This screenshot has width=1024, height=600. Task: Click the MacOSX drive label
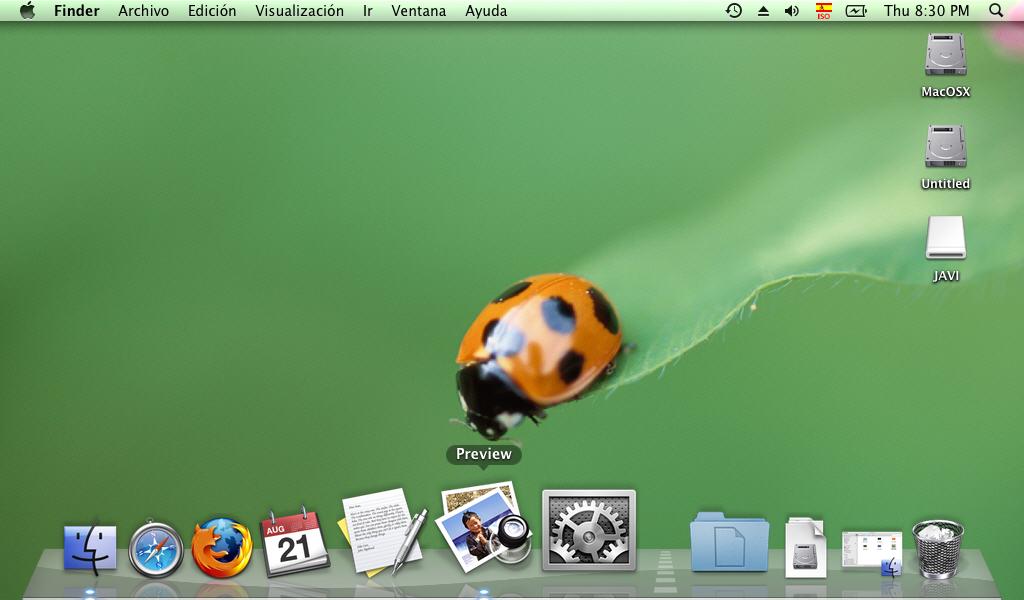[945, 92]
